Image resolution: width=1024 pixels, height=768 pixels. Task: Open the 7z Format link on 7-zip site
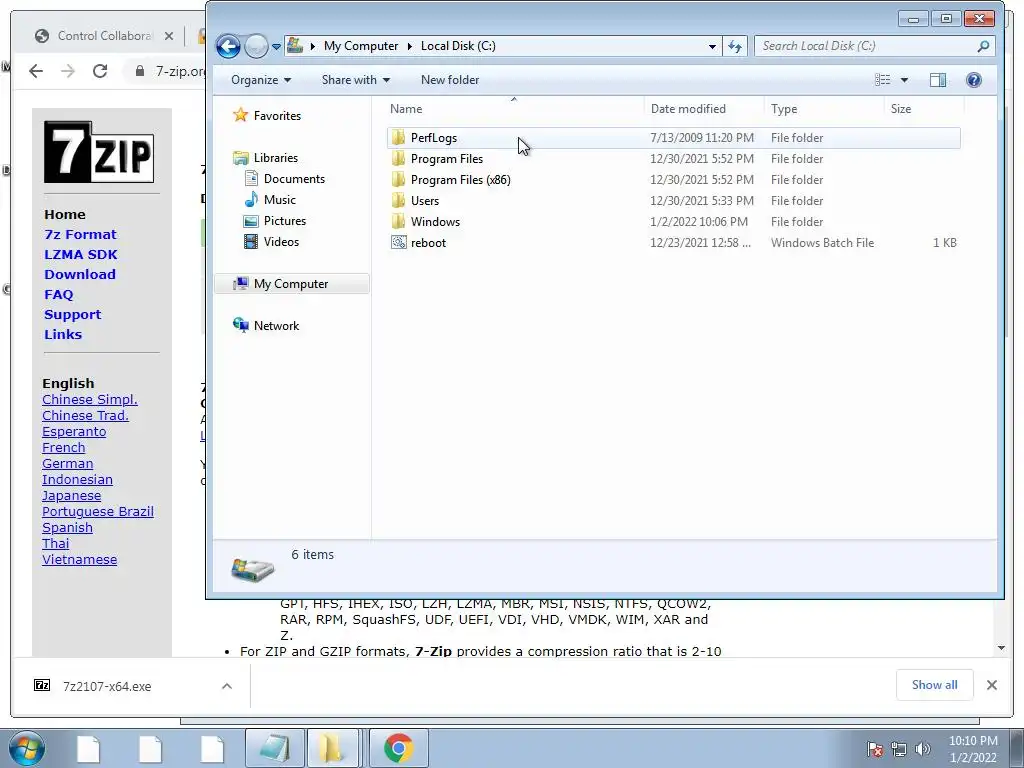(80, 234)
